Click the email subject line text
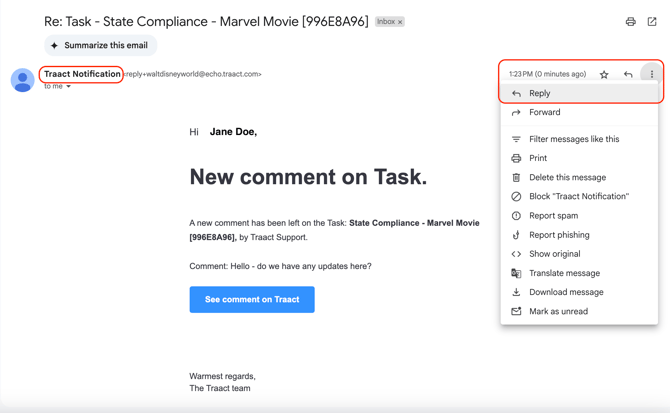The height and width of the screenshot is (413, 670). 206,21
